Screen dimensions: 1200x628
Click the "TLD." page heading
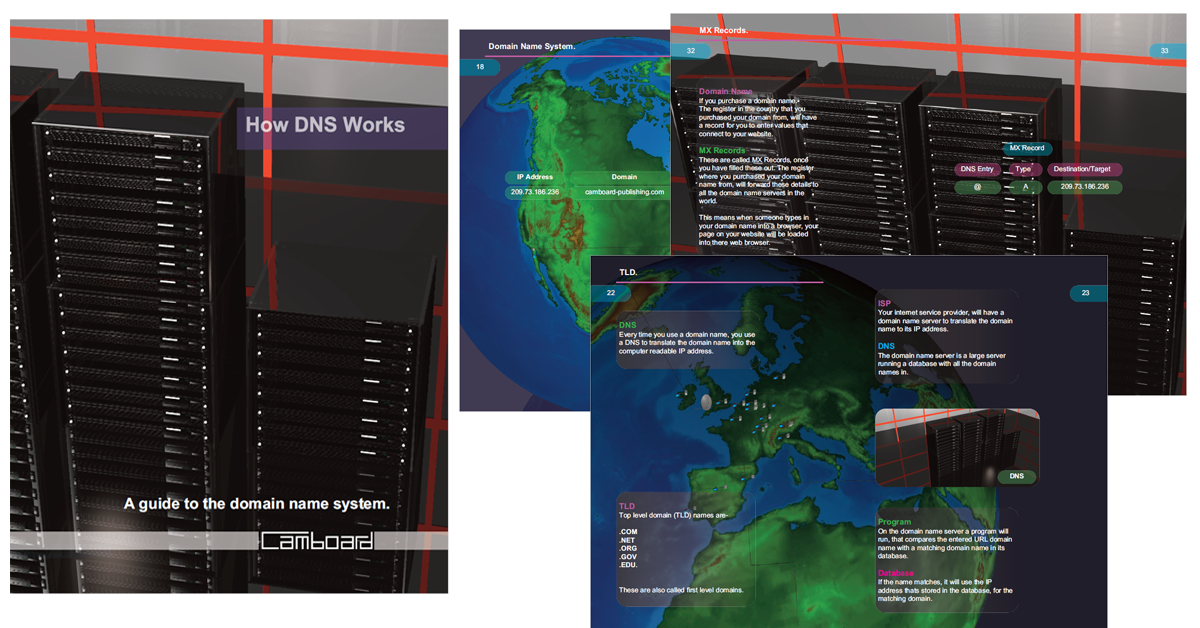pos(628,272)
